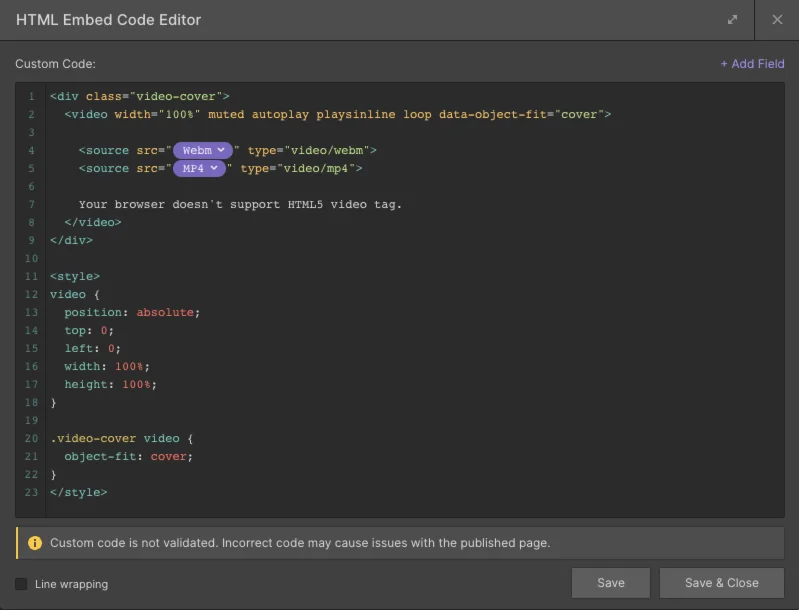Place cursor in the div class="video-cover" line
Image resolution: width=799 pixels, height=610 pixels.
pyautogui.click(x=140, y=96)
